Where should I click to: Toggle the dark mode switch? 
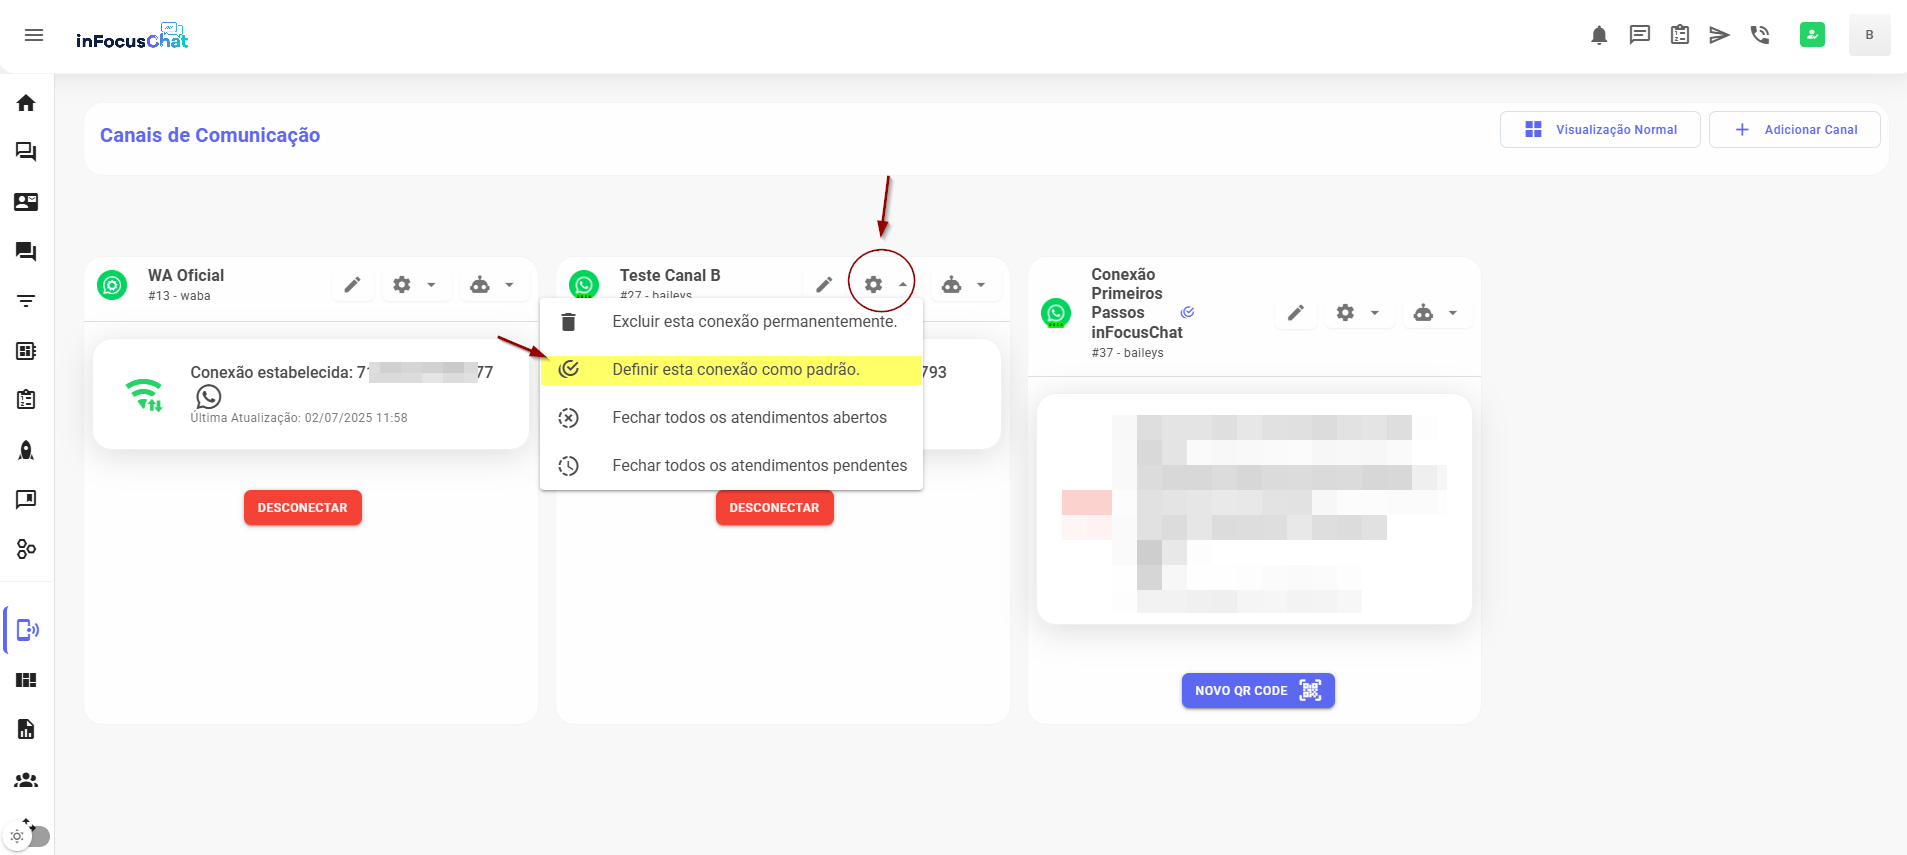(x=28, y=836)
